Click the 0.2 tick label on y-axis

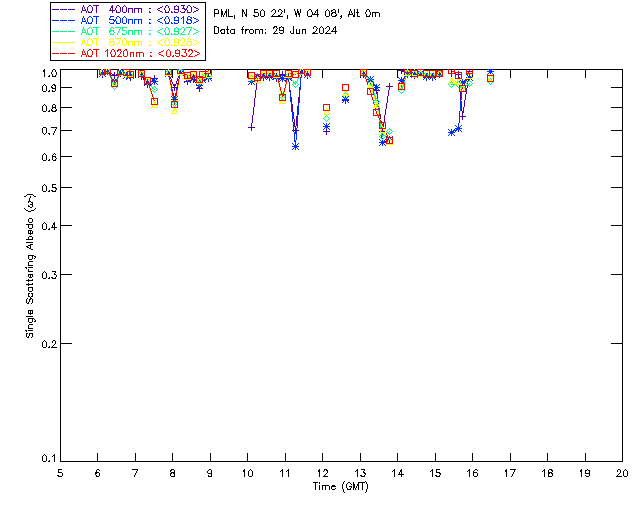[x=49, y=344]
